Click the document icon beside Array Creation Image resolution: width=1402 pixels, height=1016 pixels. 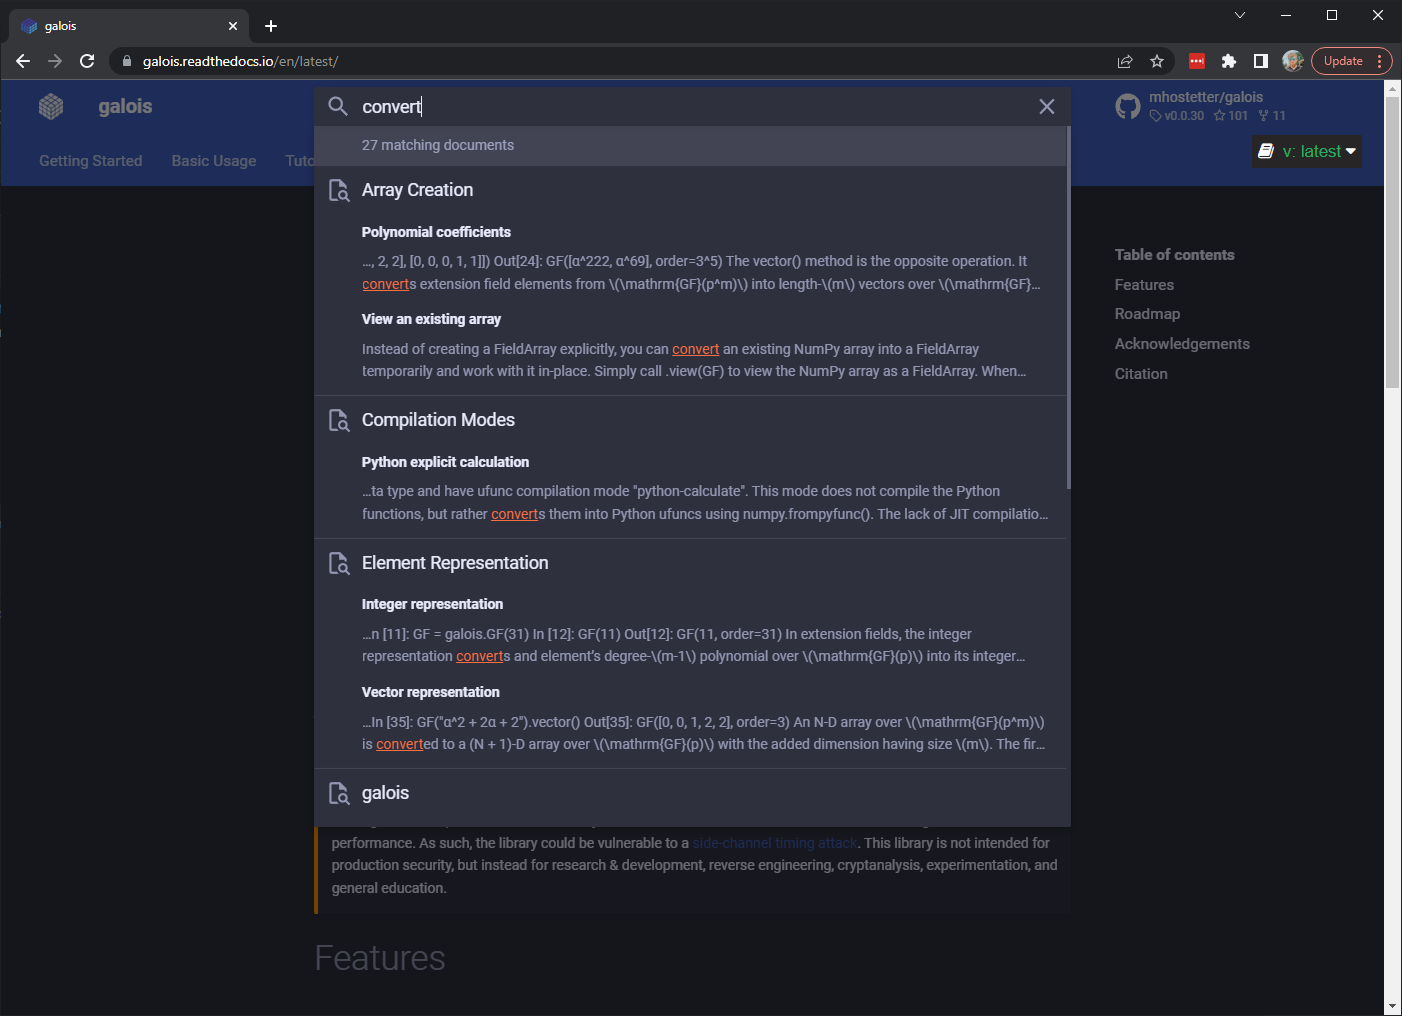pyautogui.click(x=339, y=190)
